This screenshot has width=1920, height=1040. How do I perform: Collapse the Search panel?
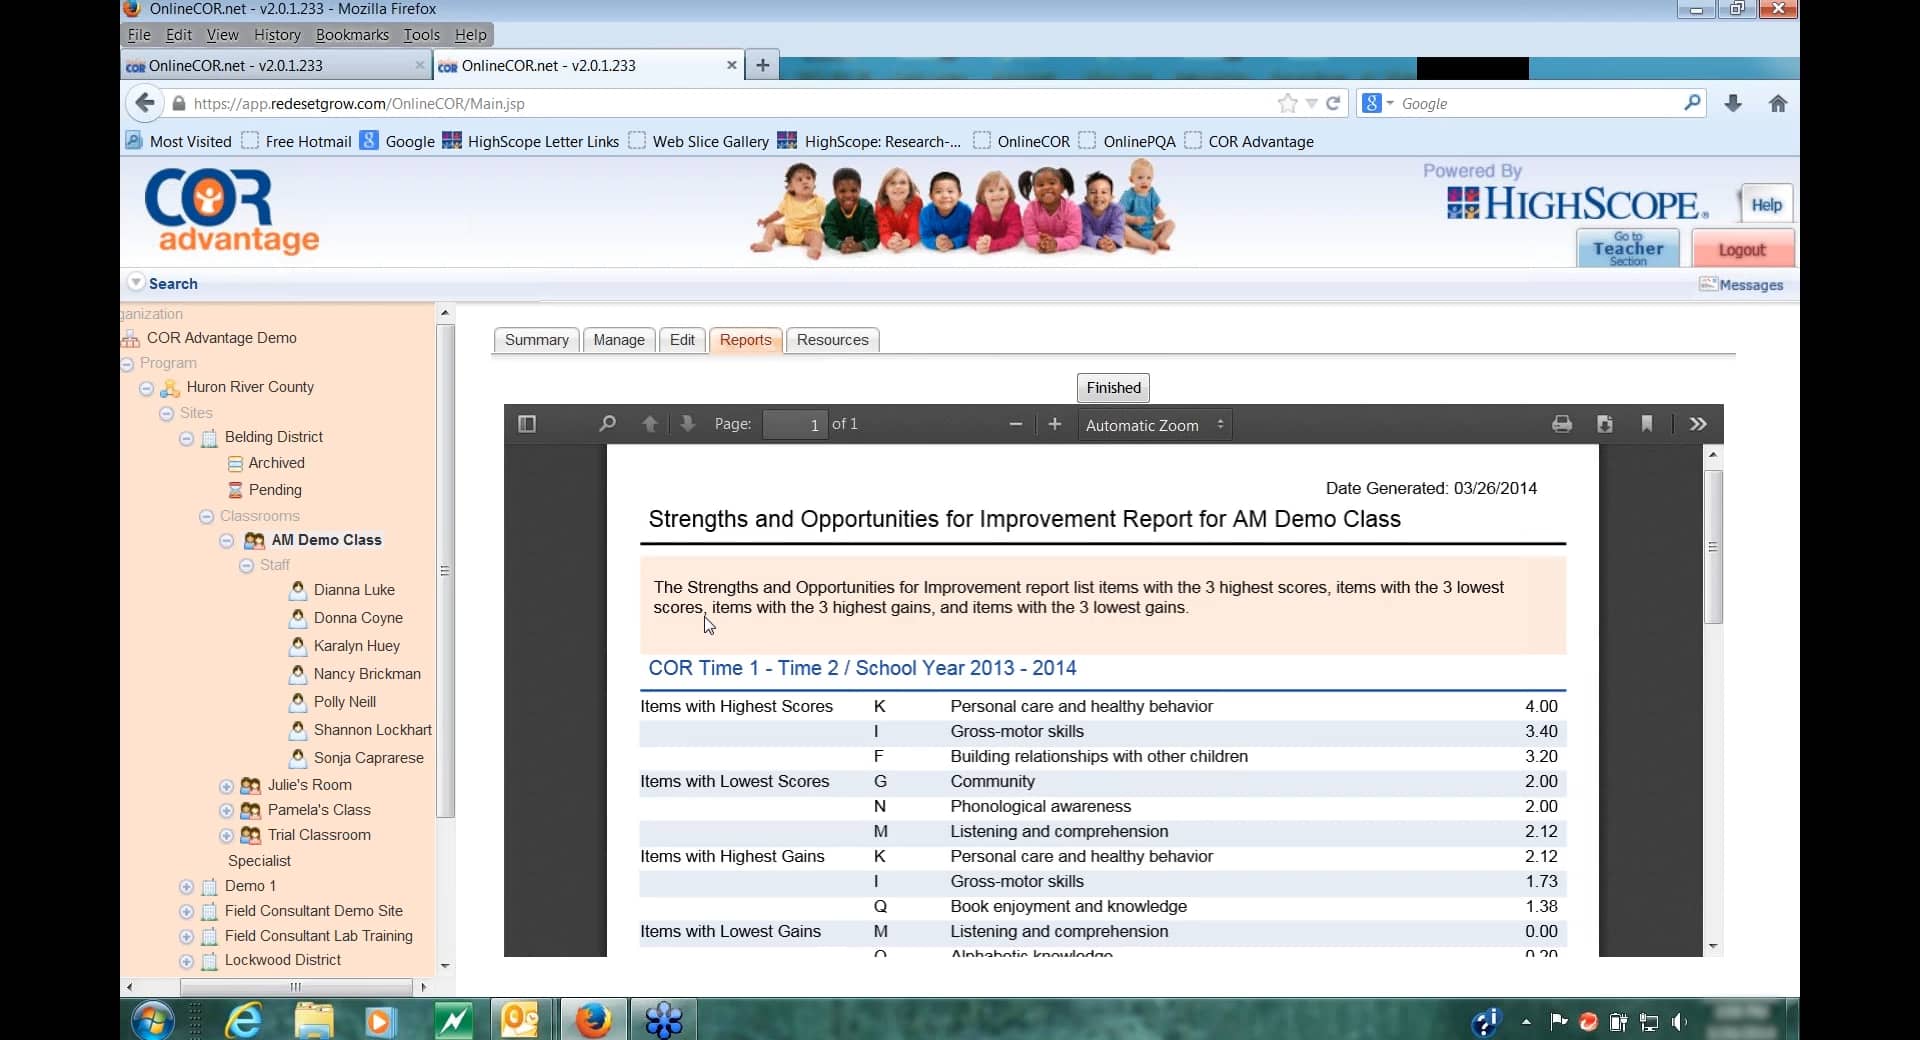pos(136,283)
